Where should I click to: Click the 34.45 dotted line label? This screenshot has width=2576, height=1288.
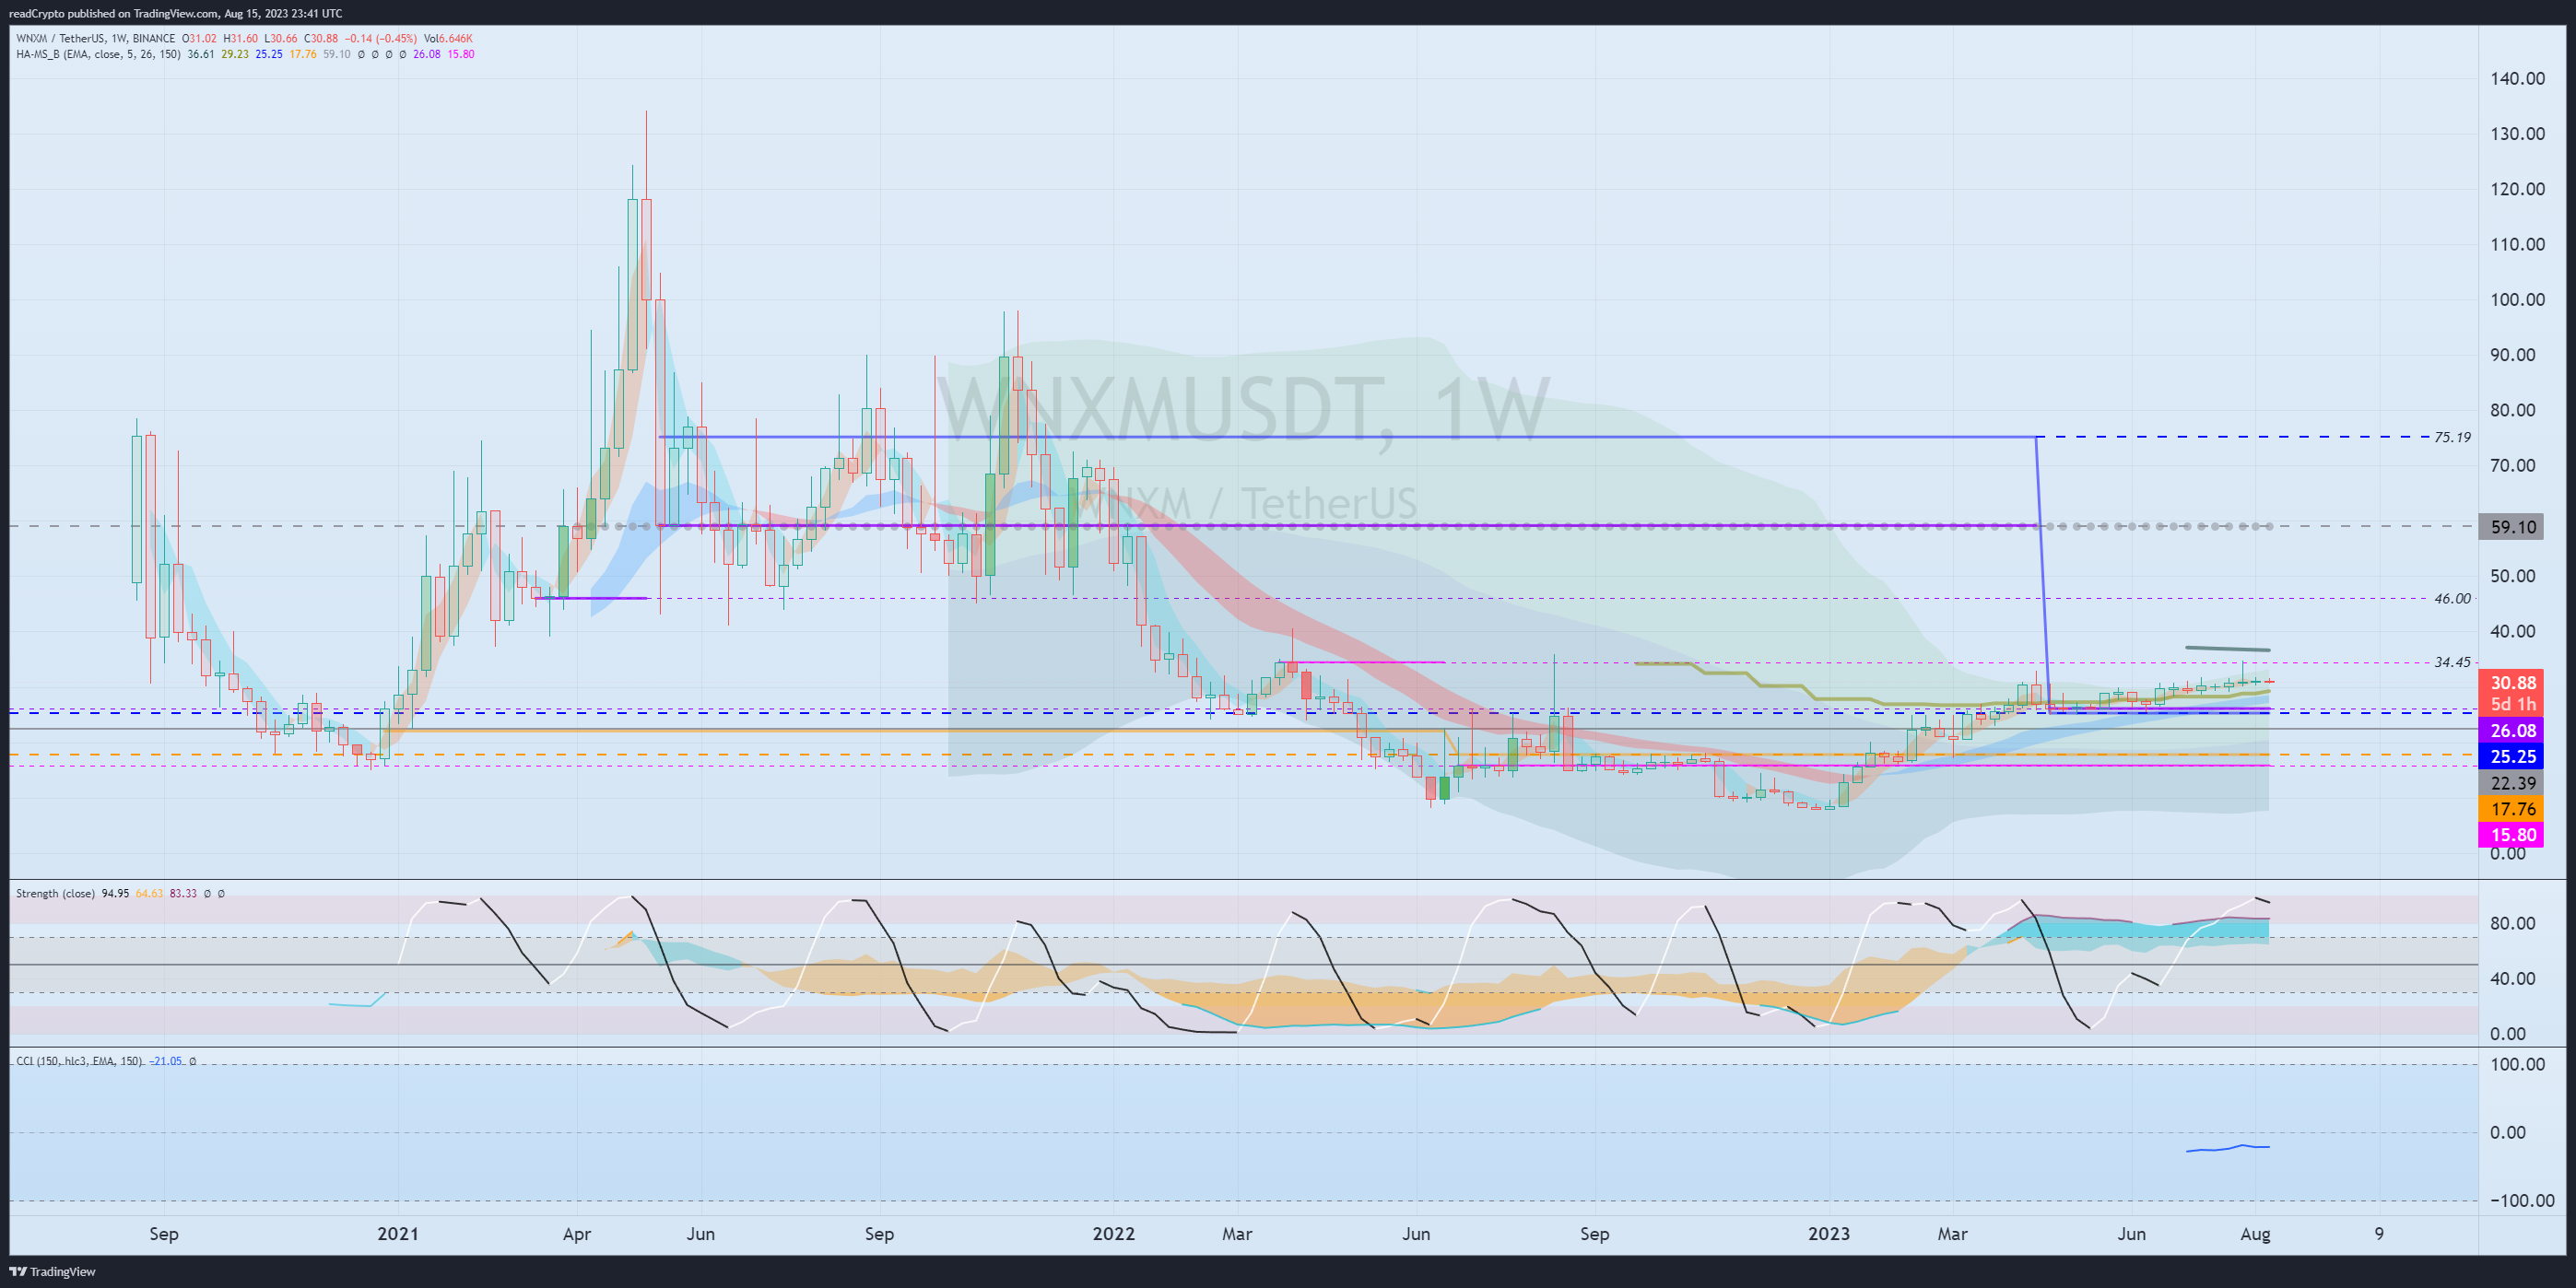pyautogui.click(x=2452, y=662)
